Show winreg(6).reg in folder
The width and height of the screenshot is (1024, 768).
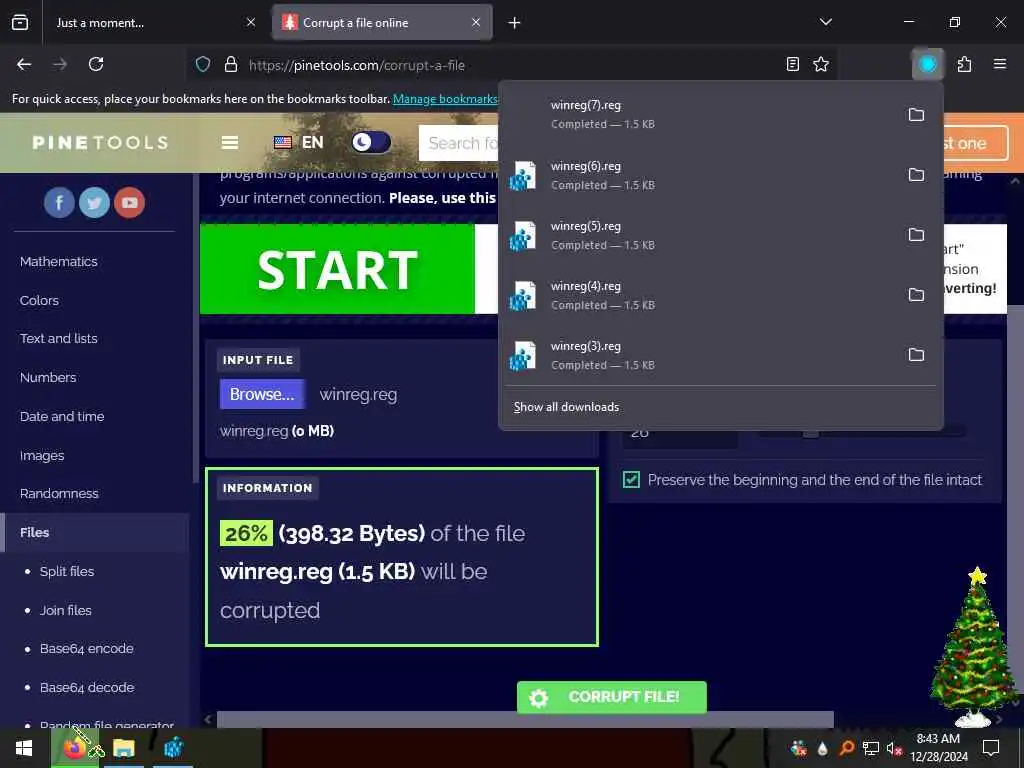(x=916, y=175)
